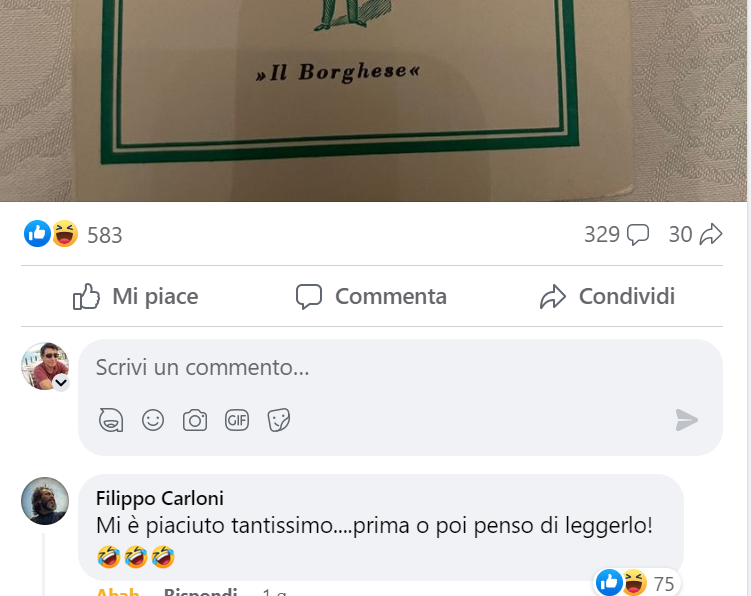This screenshot has width=751, height=596.
Task: Click the Condividi share button
Action: point(607,296)
